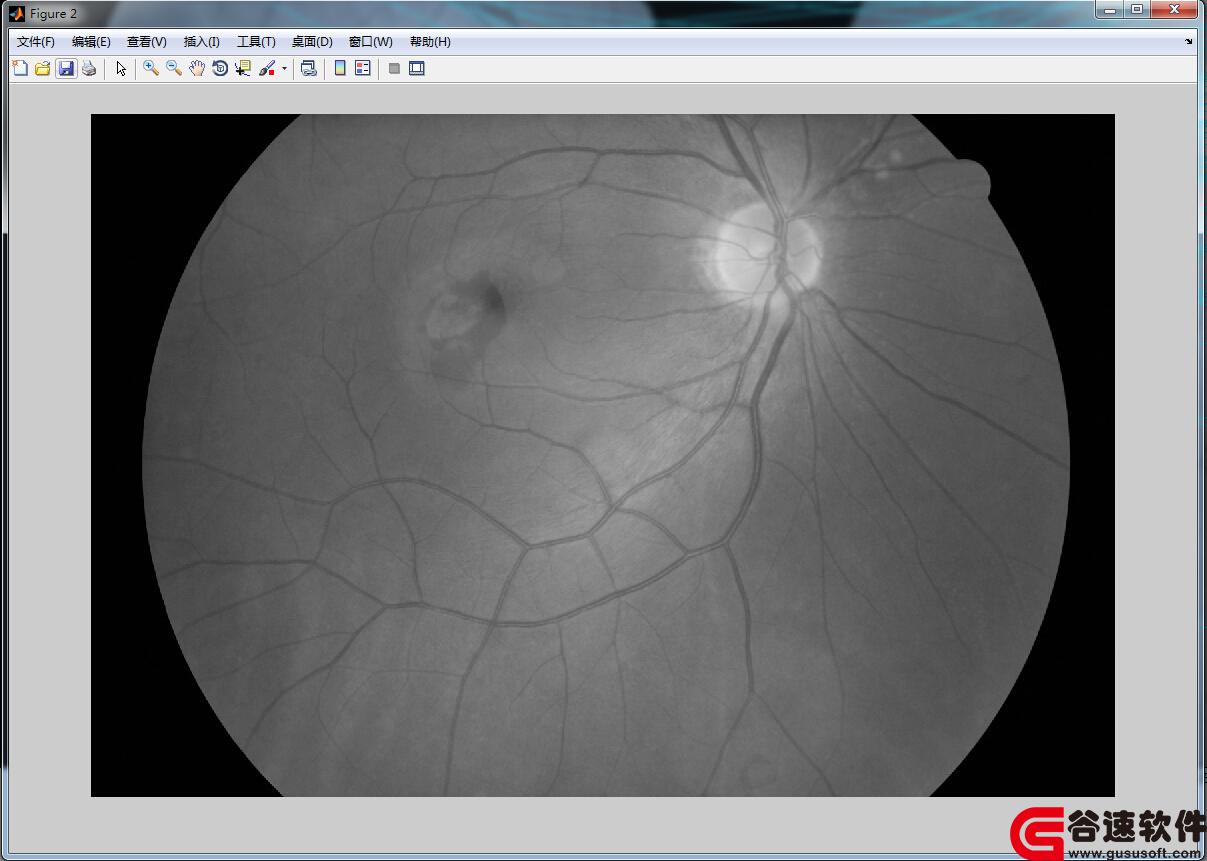Viewport: 1207px width, 861px height.
Task: Open the 文件(F) menu
Action: pyautogui.click(x=36, y=42)
